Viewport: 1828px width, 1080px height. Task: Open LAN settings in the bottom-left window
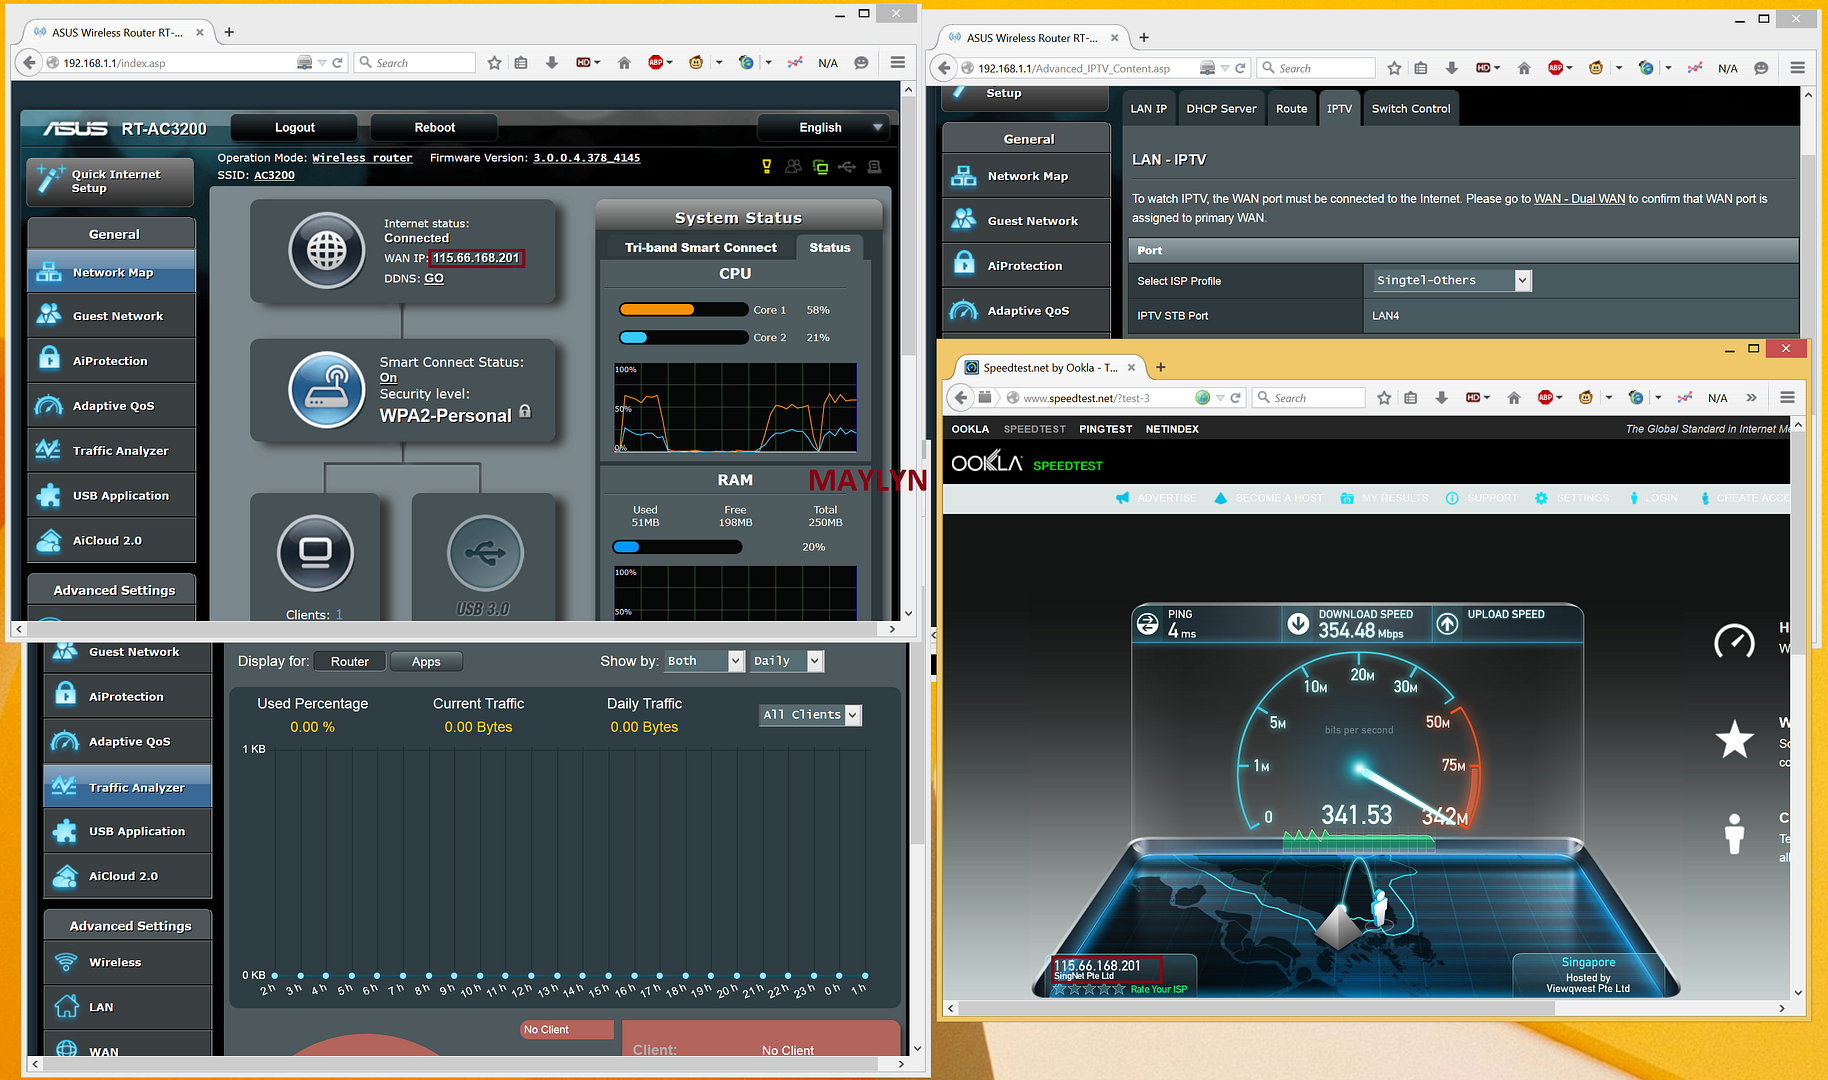point(127,1007)
